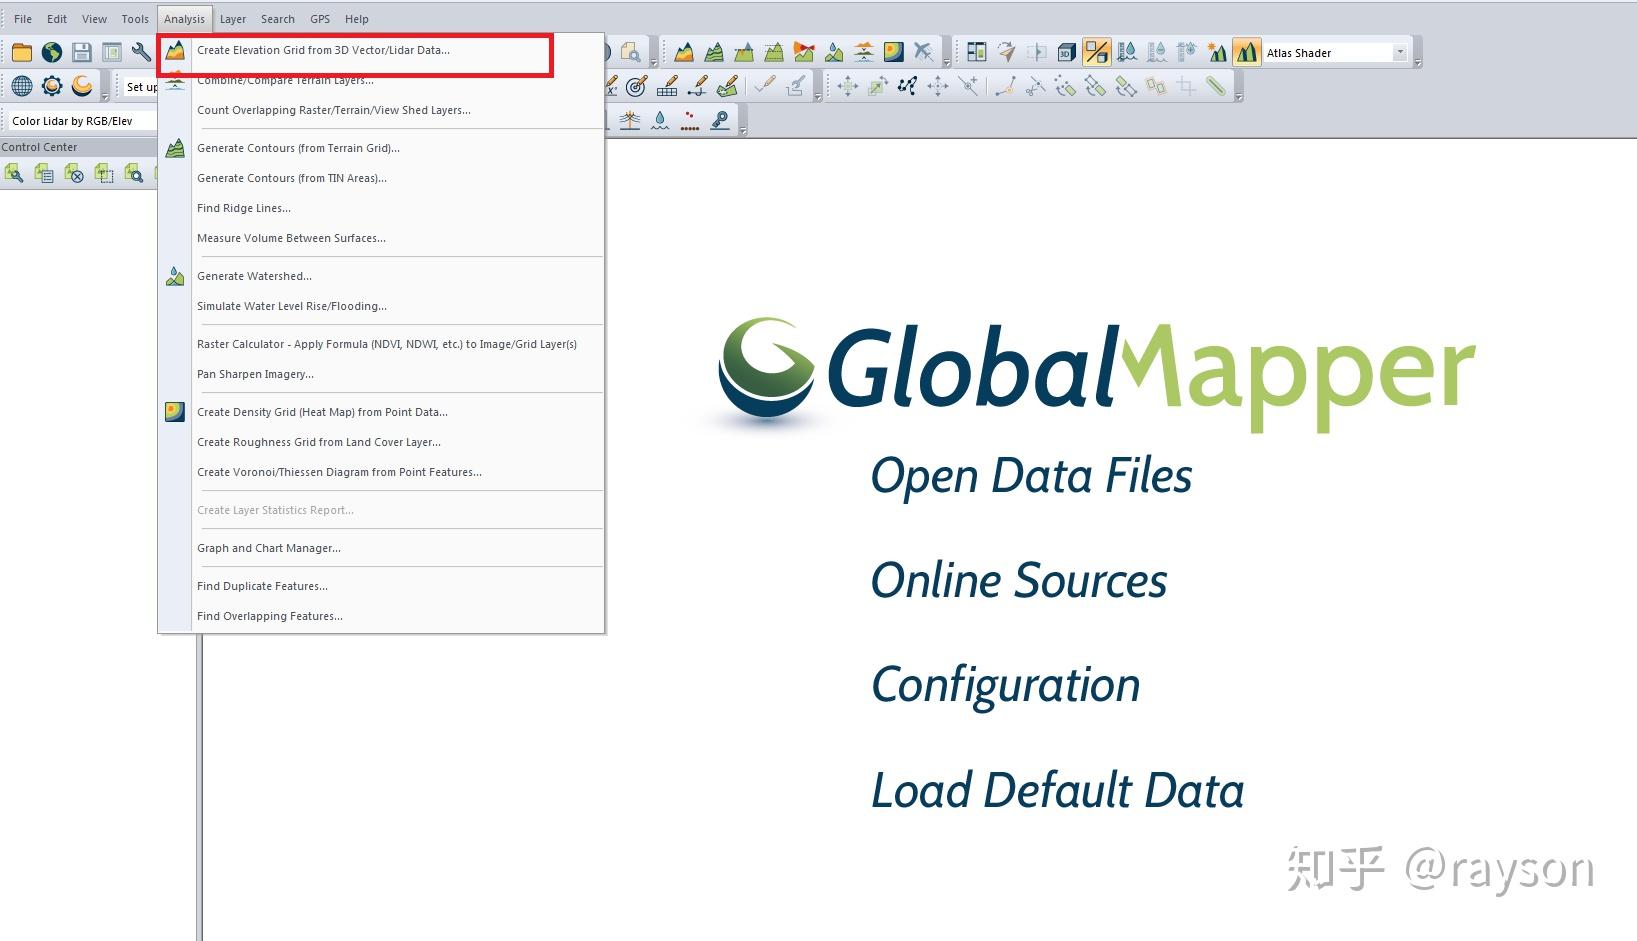This screenshot has width=1637, height=941.
Task: Click the layer options wrench icon in Control Center
Action: (14, 174)
